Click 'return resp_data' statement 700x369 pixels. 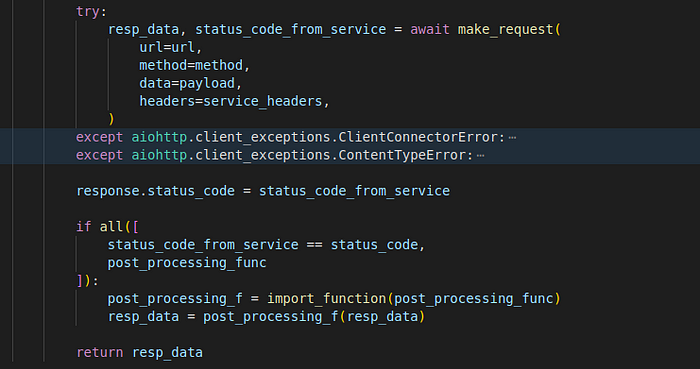[139, 352]
